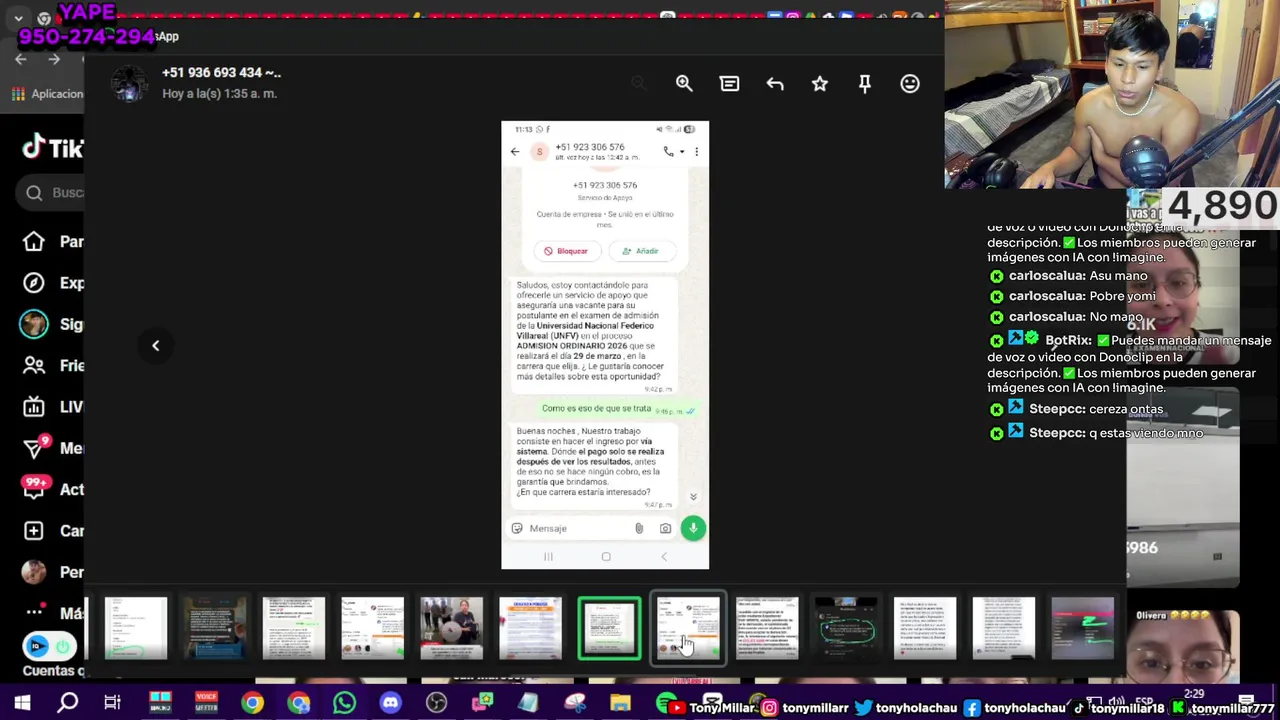Open Windows taskbar search

tap(68, 703)
